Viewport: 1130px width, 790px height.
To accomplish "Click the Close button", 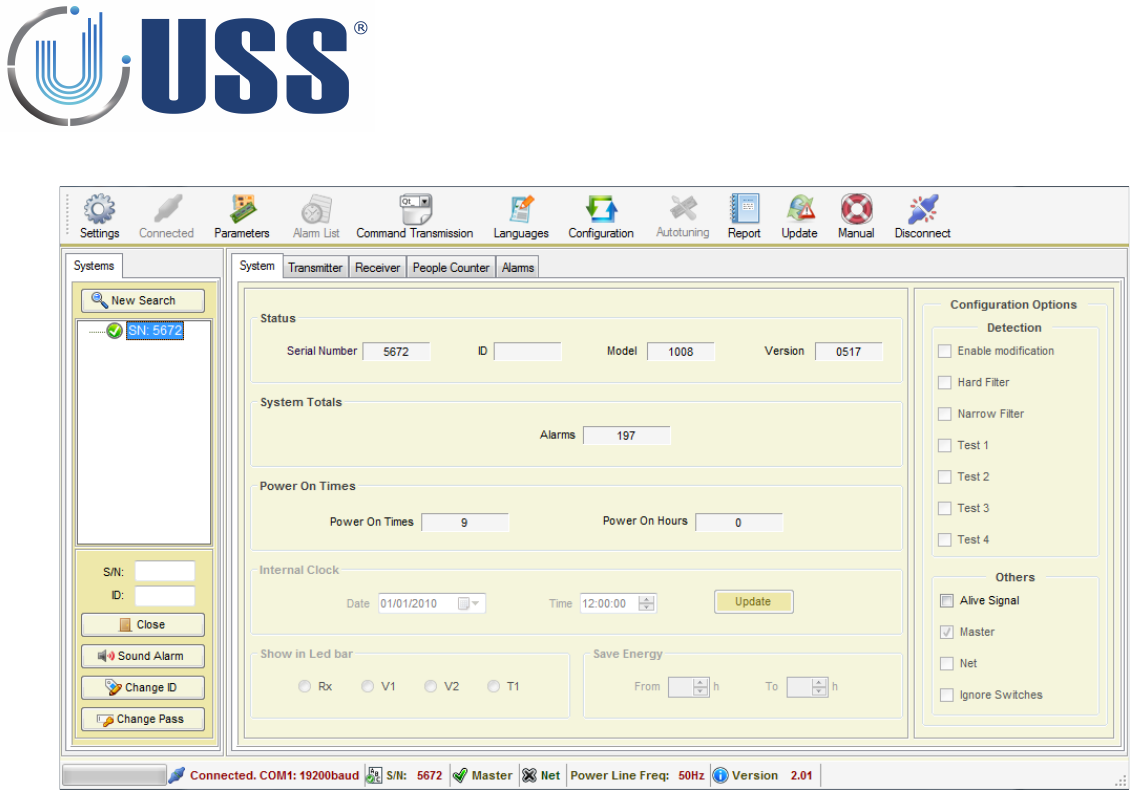I will pyautogui.click(x=143, y=625).
